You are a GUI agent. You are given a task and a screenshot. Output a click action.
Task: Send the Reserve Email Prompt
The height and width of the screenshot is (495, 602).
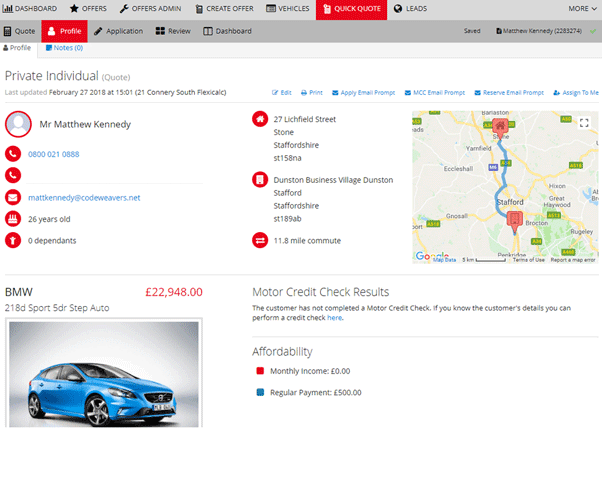pos(509,93)
